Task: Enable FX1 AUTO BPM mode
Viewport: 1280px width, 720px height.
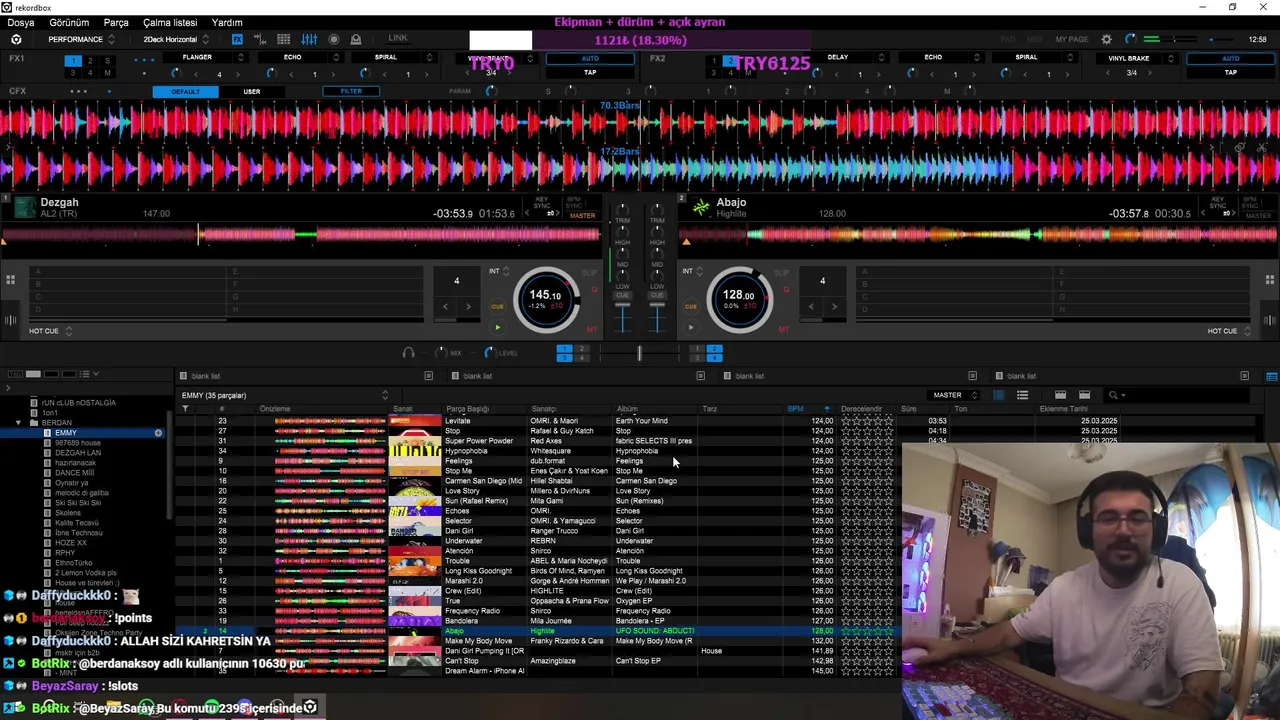Action: 590,58
